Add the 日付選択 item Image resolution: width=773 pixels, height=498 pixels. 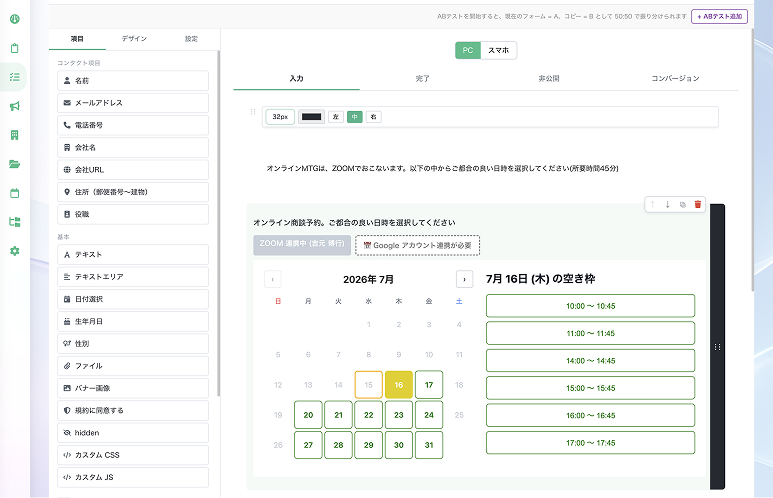(x=133, y=299)
